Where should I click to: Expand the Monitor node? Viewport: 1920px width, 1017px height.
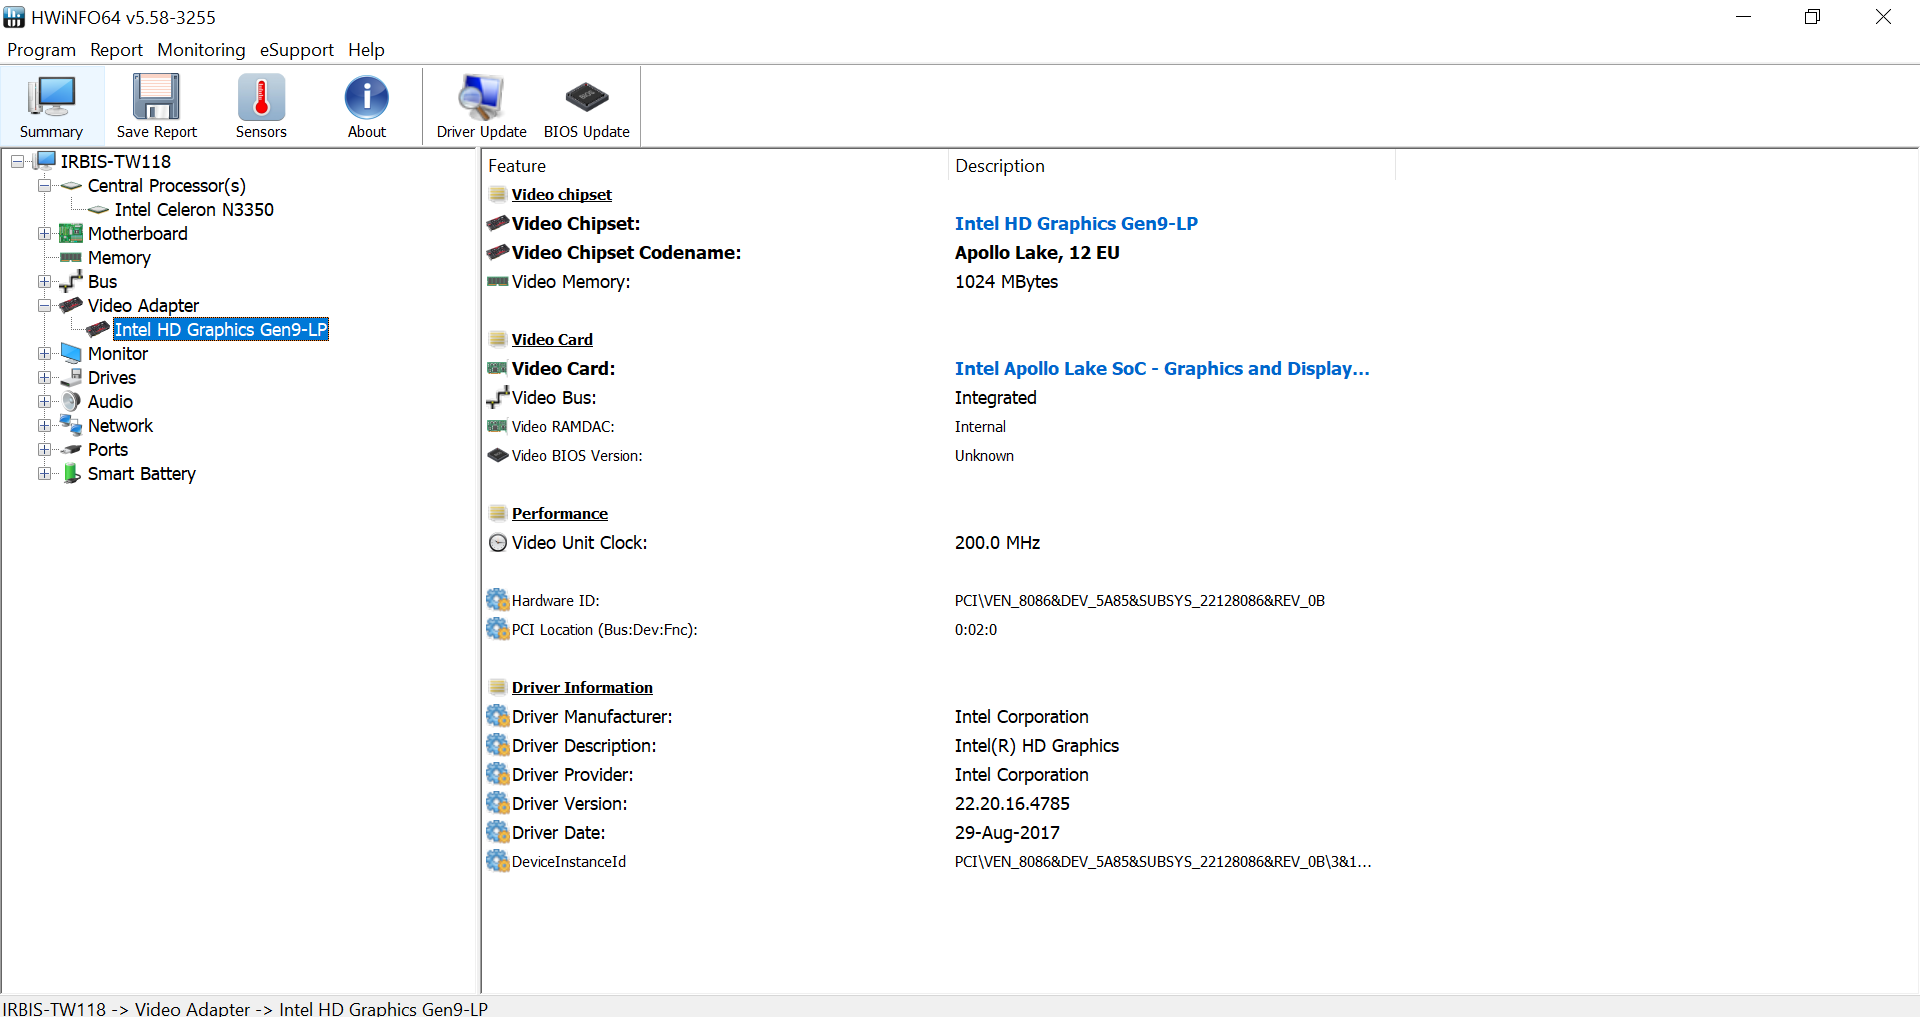pyautogui.click(x=45, y=353)
